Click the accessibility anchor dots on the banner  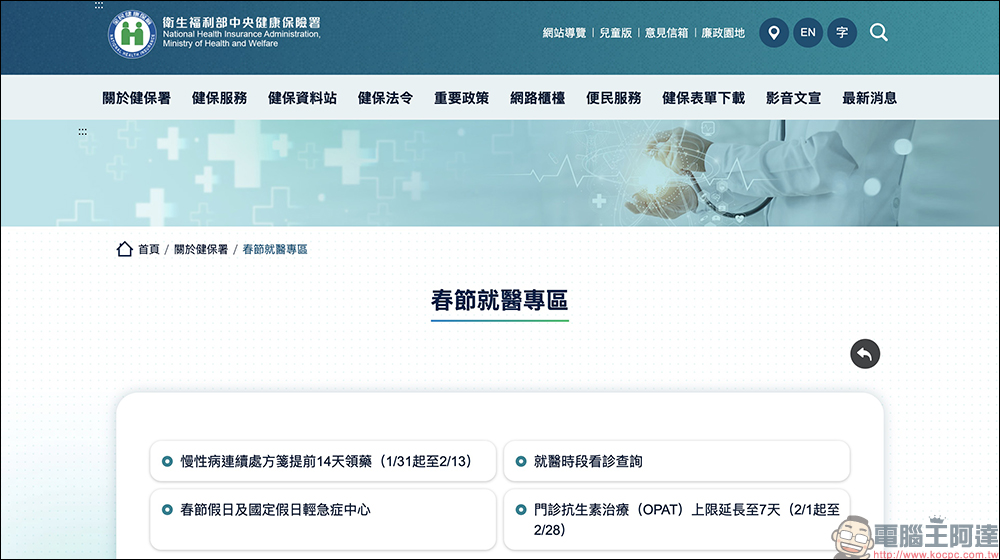point(82,131)
